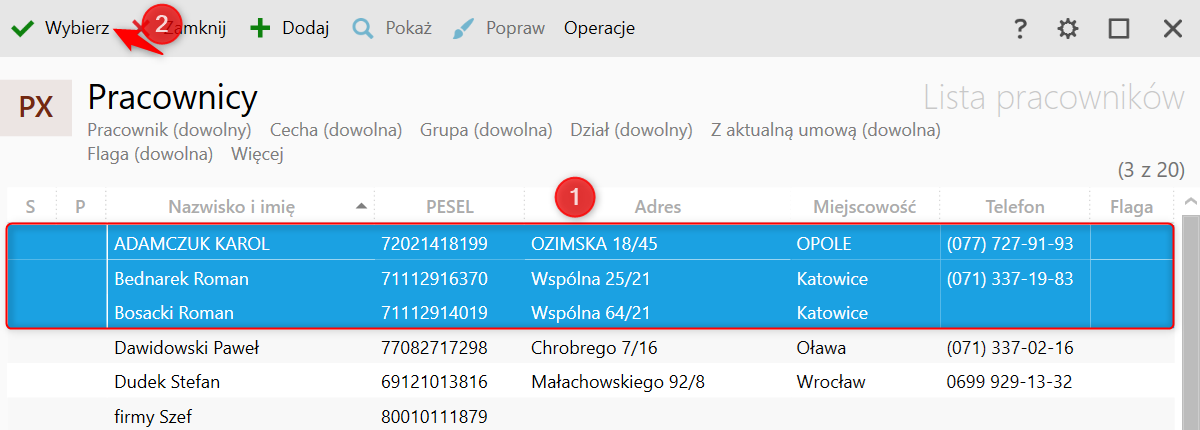Screen dimensions: 1200x430
Task: Expand additional filters with Więcej
Action: coord(257,154)
